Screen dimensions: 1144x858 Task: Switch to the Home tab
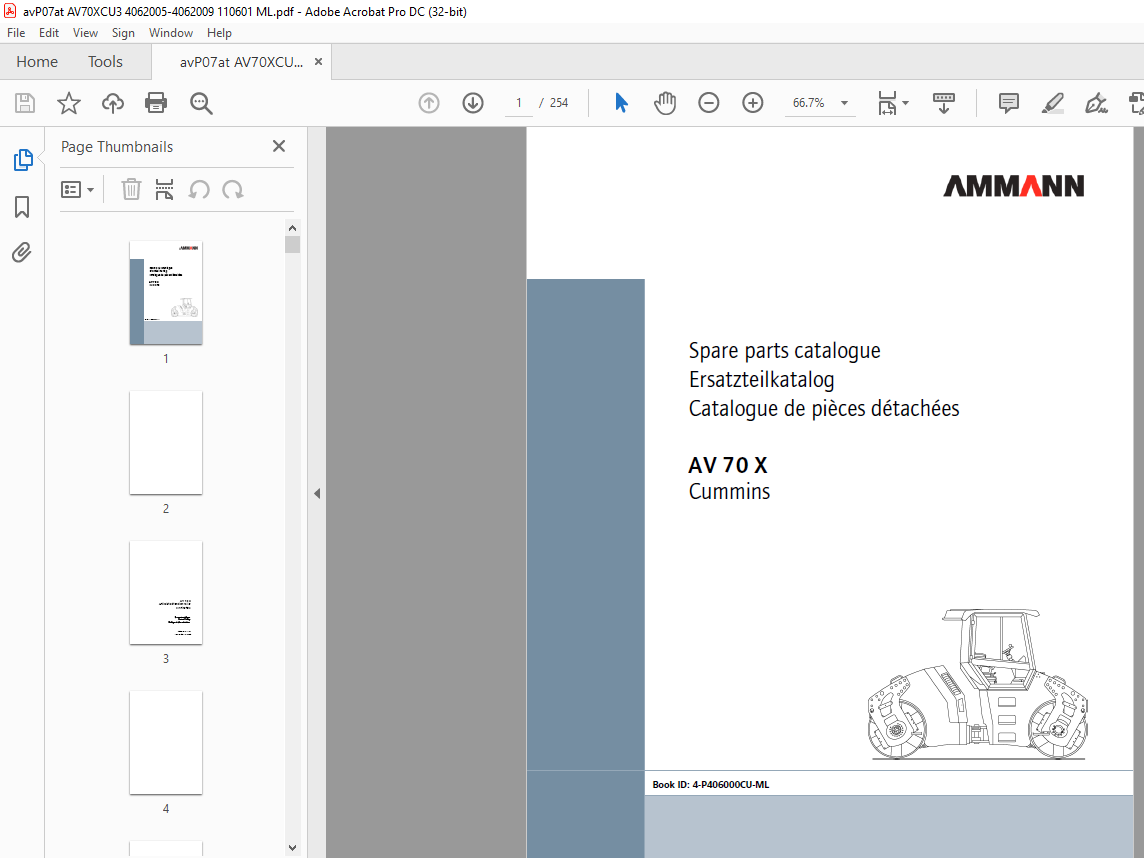point(37,62)
